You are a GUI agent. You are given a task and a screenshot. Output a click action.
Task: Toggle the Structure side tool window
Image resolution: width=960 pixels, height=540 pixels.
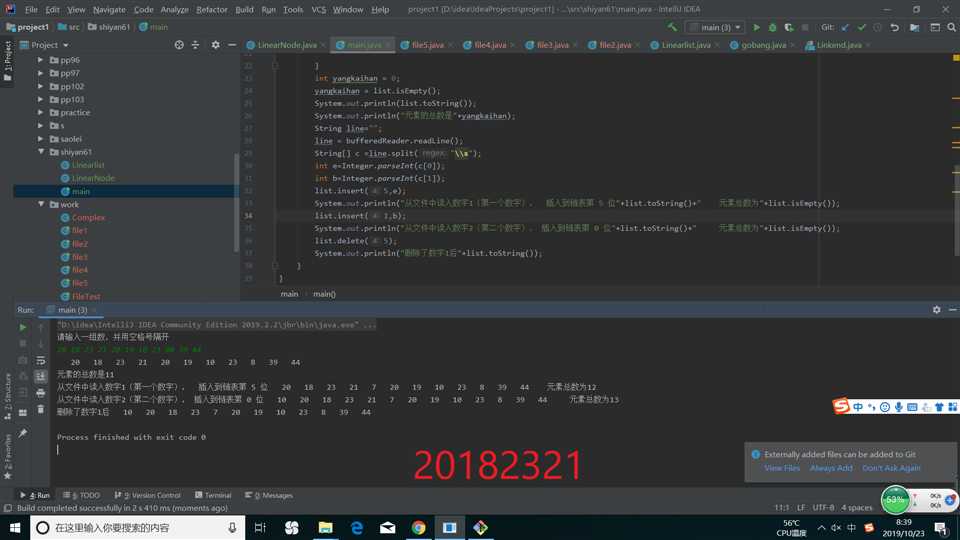[x=7, y=396]
